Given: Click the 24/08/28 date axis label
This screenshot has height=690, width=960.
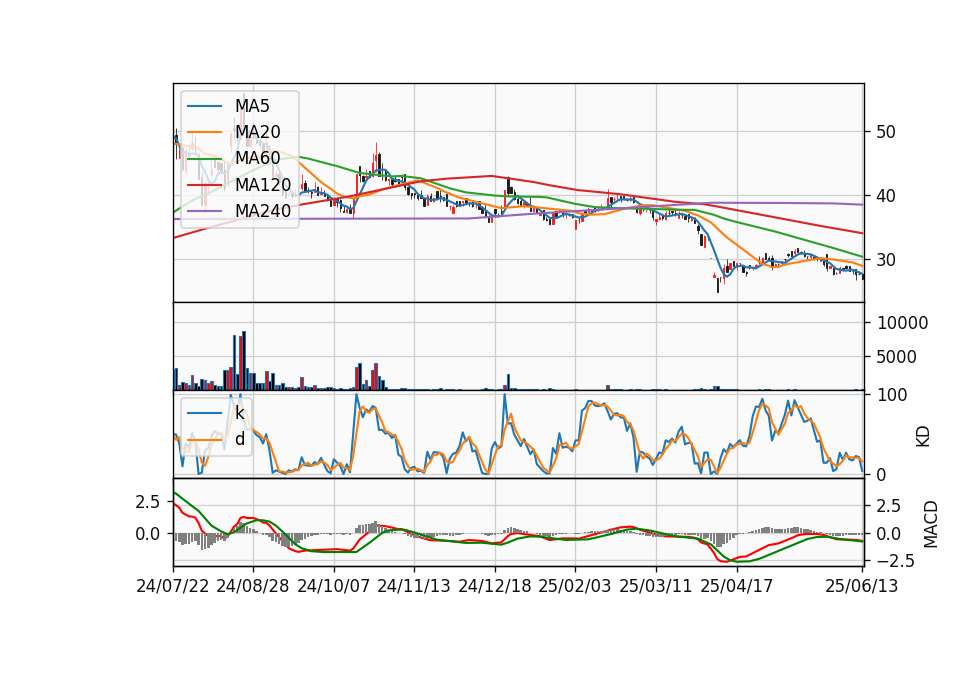Looking at the screenshot, I should point(253,586).
